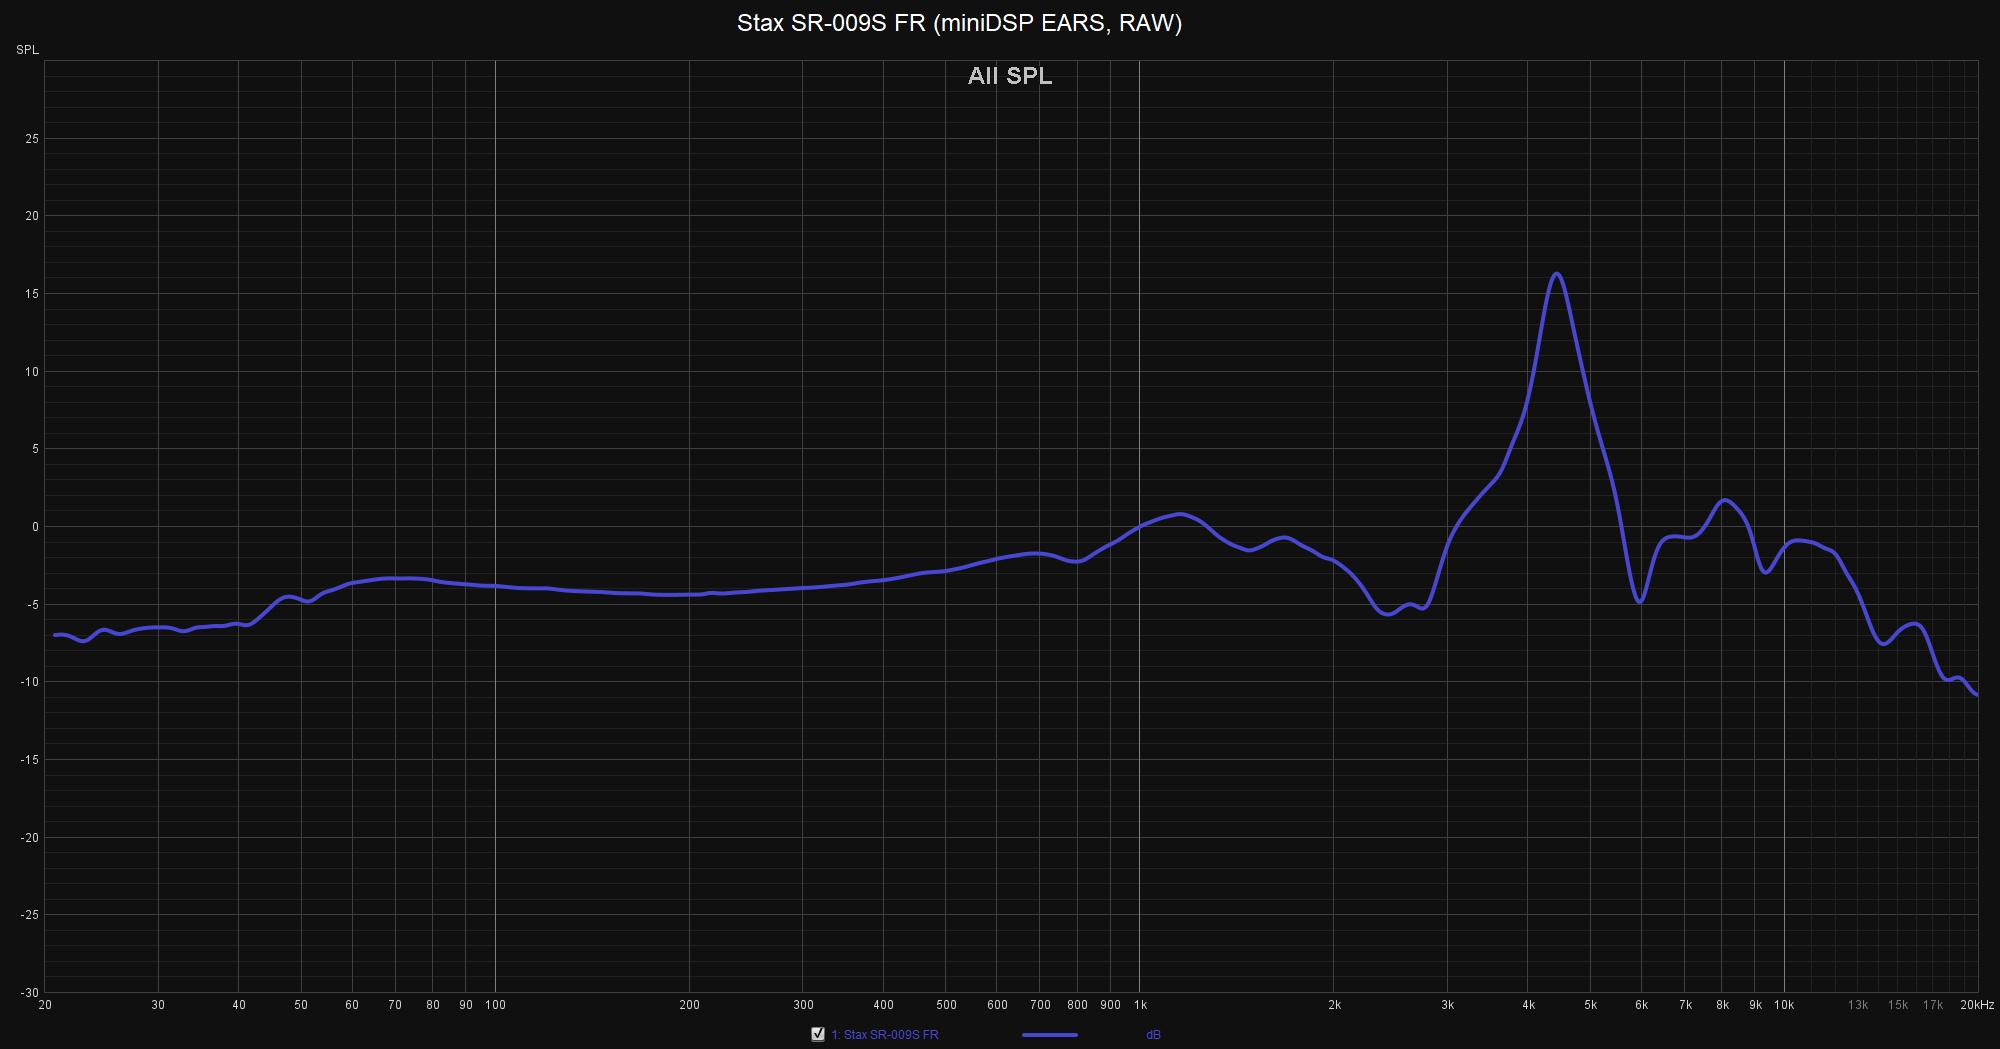The width and height of the screenshot is (2000, 1049).
Task: Click the 2k frequency axis label
Action: [x=1333, y=1005]
